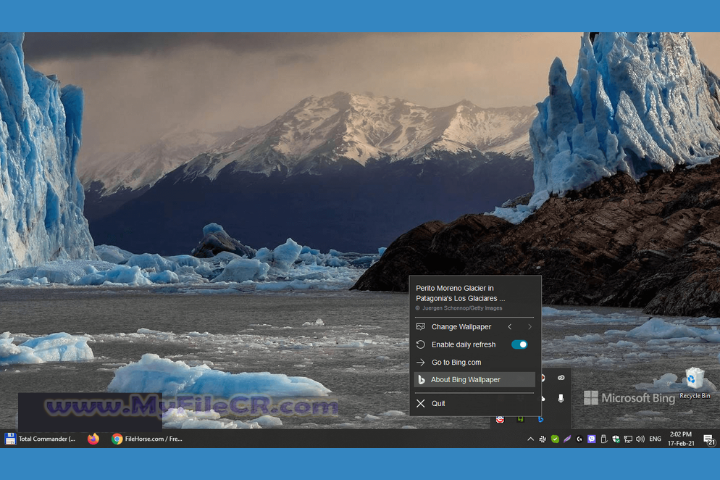The image size is (720, 480).
Task: Click the white device icon in overflow panel
Action: pyautogui.click(x=561, y=398)
